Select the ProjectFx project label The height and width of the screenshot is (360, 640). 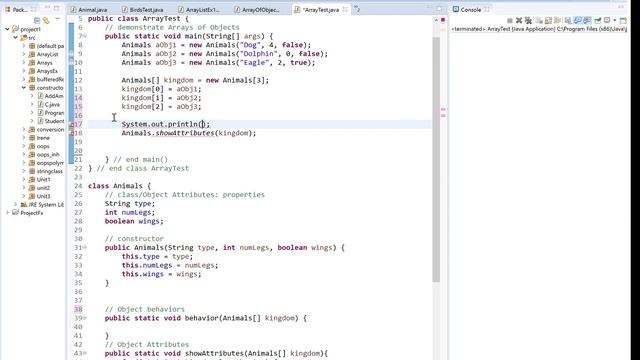pos(32,213)
